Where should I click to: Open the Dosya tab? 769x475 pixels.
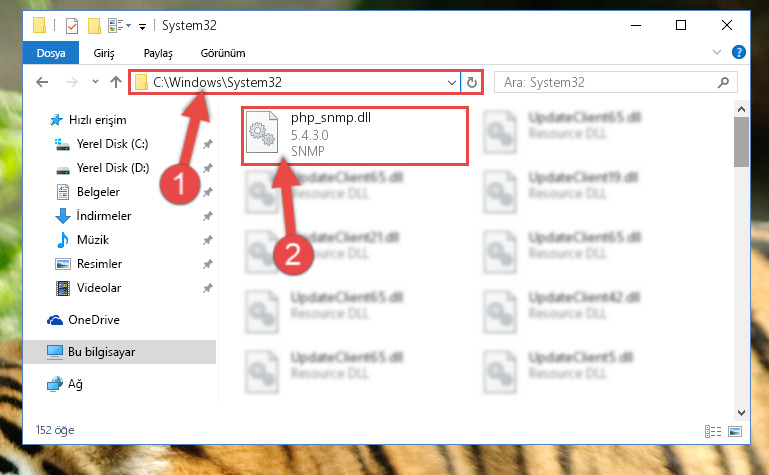[51, 53]
